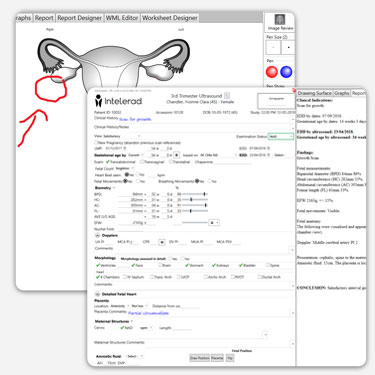Image resolution: width=375 pixels, height=375 pixels.
Task: Open the Examination Status dropdown
Action: tap(281, 137)
